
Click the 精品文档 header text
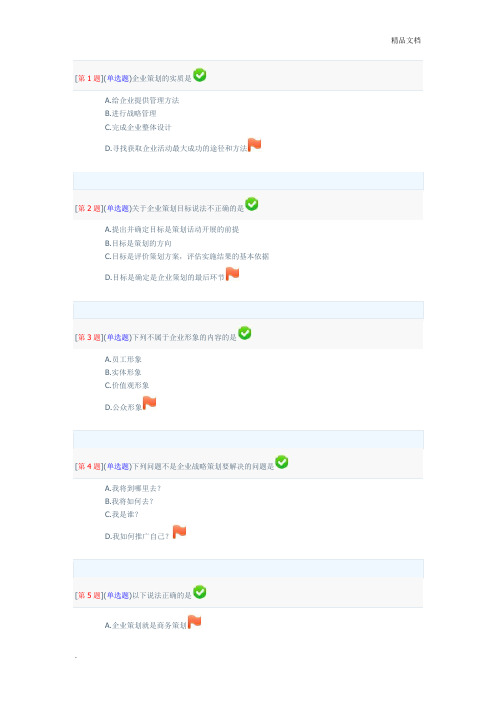(406, 40)
